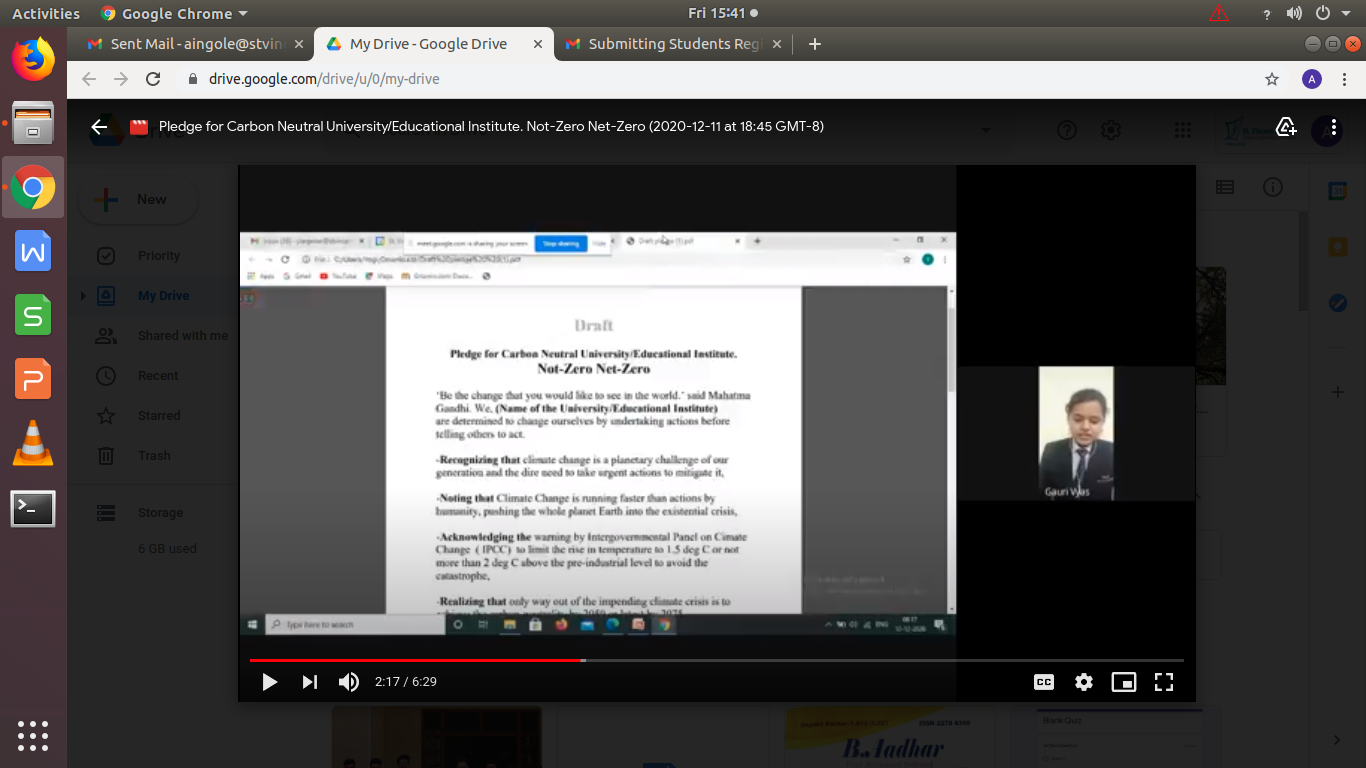The width and height of the screenshot is (1366, 768).
Task: Seek on the red video progress bar
Action: pyautogui.click(x=716, y=660)
